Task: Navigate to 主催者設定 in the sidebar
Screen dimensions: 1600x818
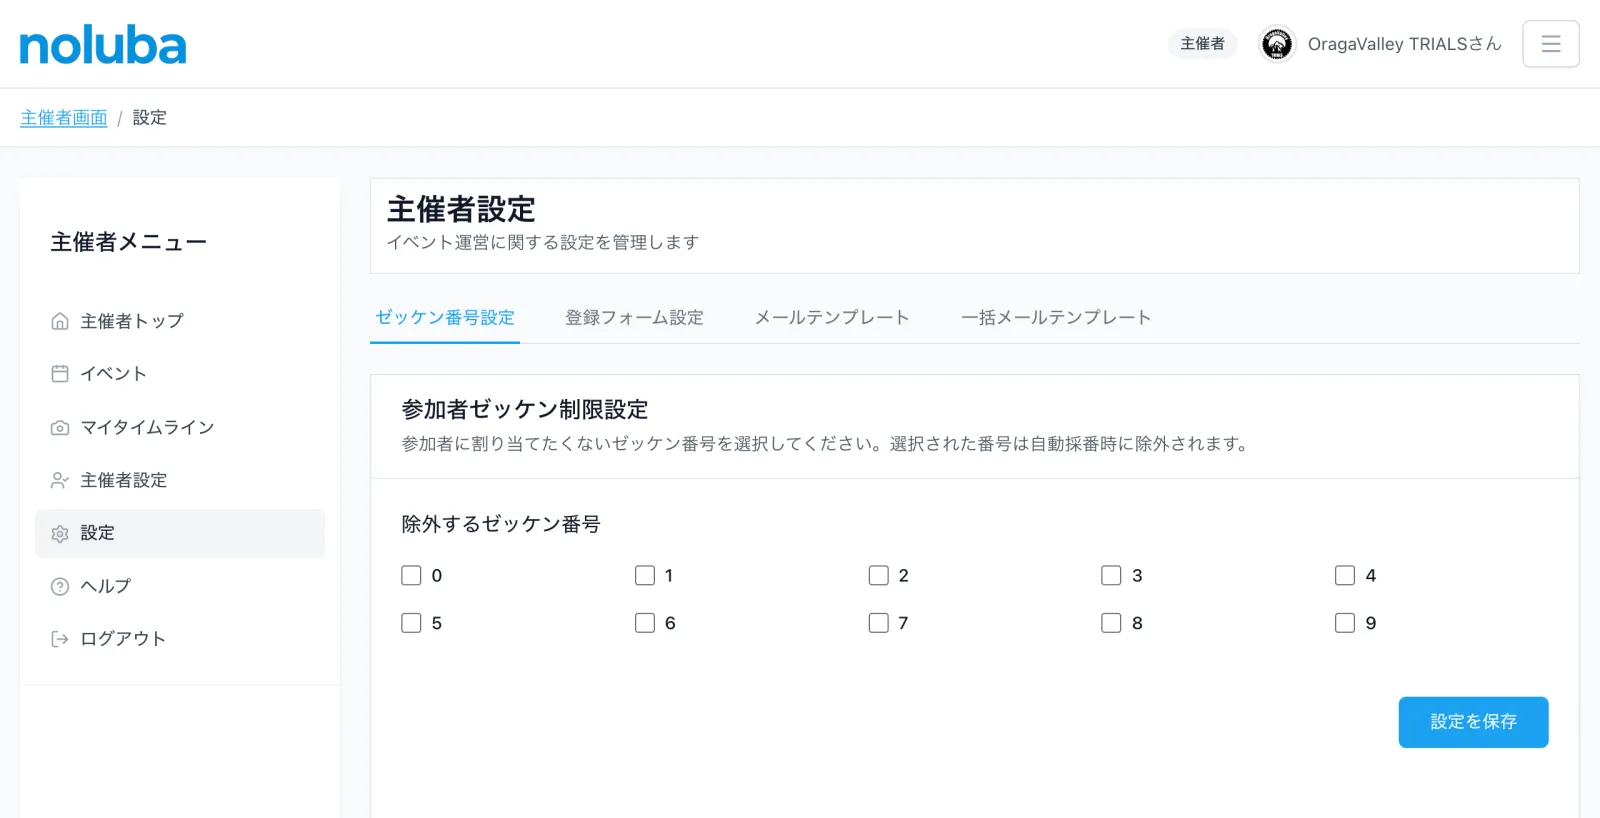Action: point(180,481)
